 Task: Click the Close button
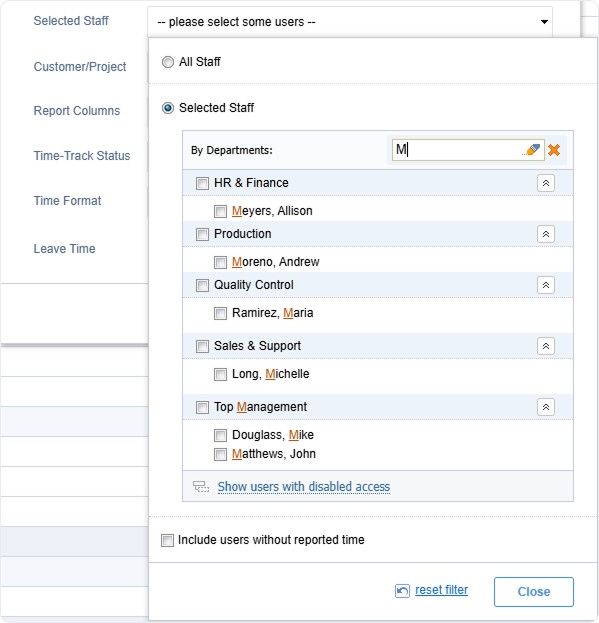534,592
